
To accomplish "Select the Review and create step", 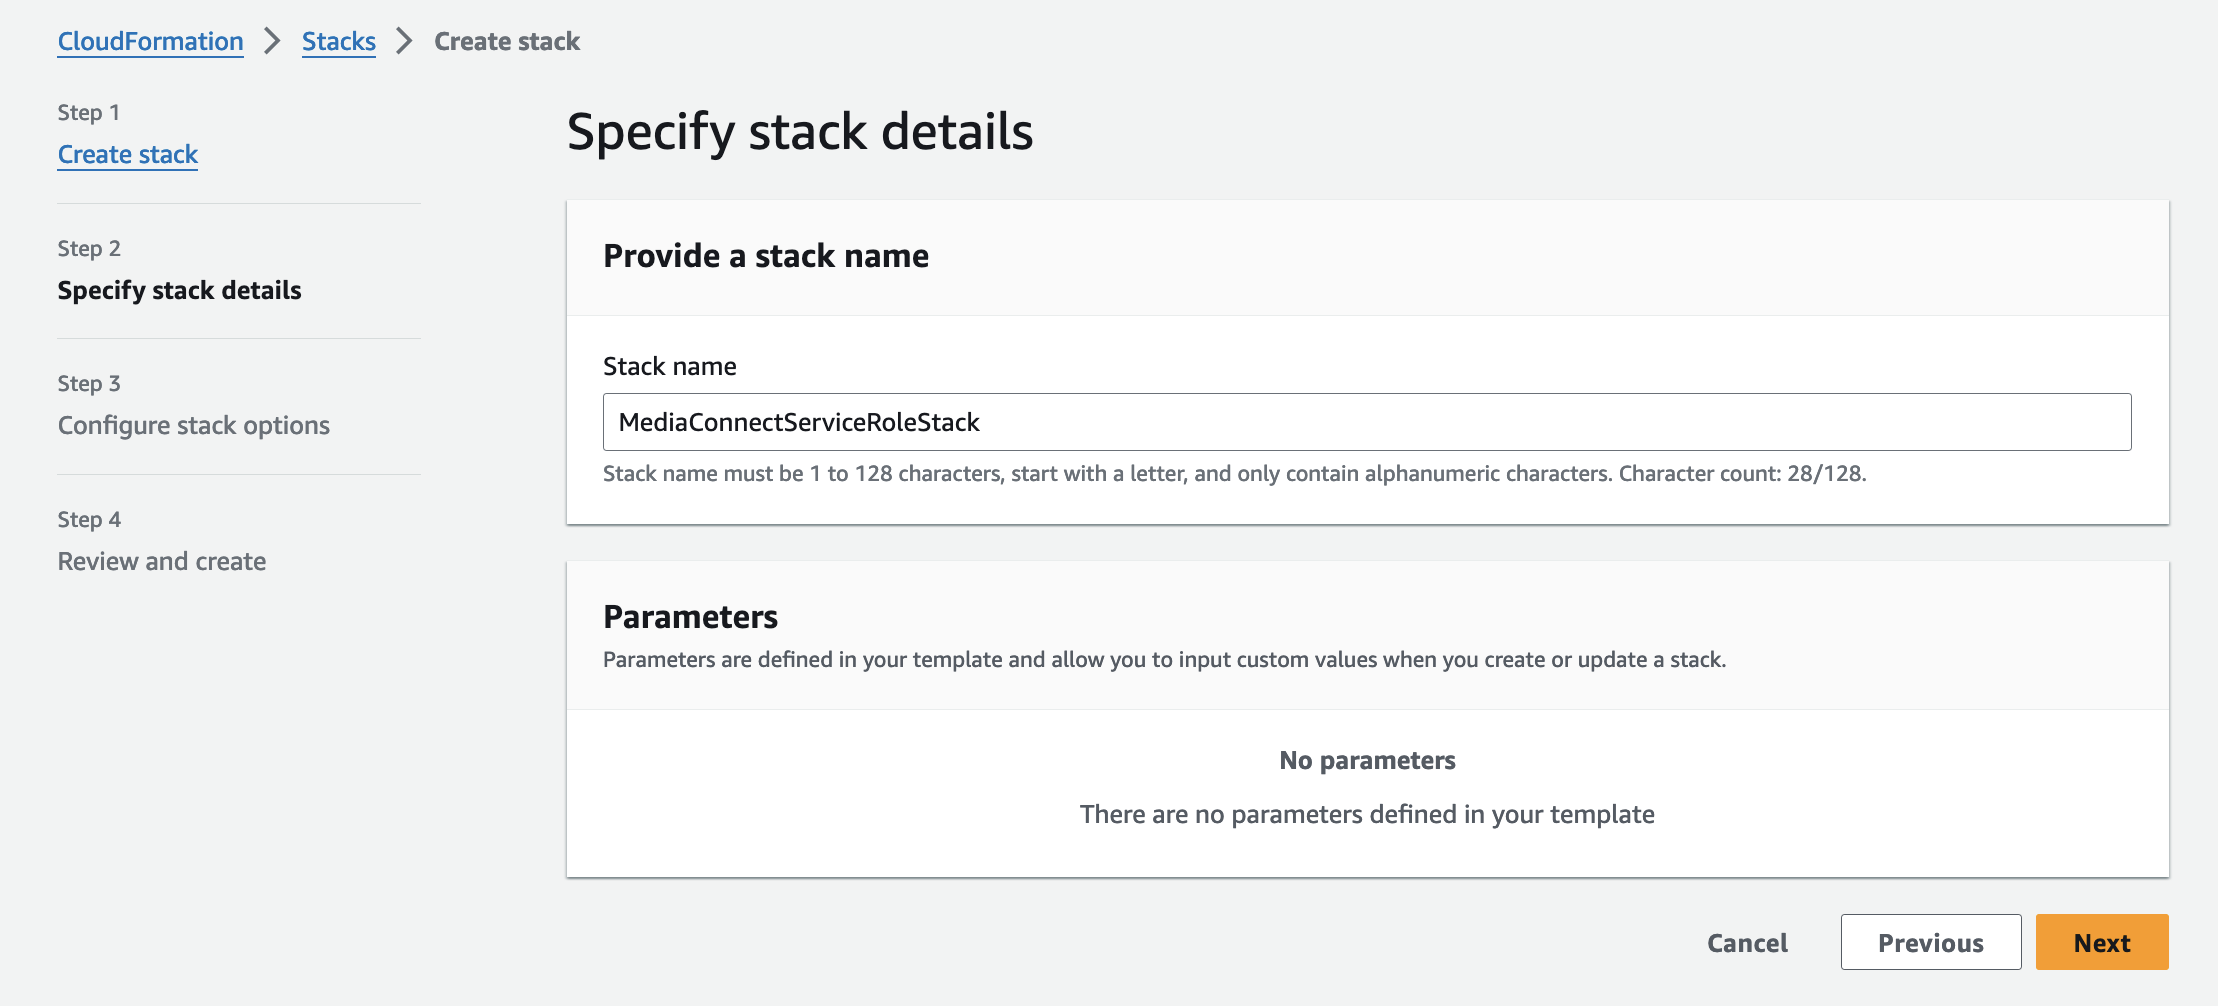I will point(161,561).
